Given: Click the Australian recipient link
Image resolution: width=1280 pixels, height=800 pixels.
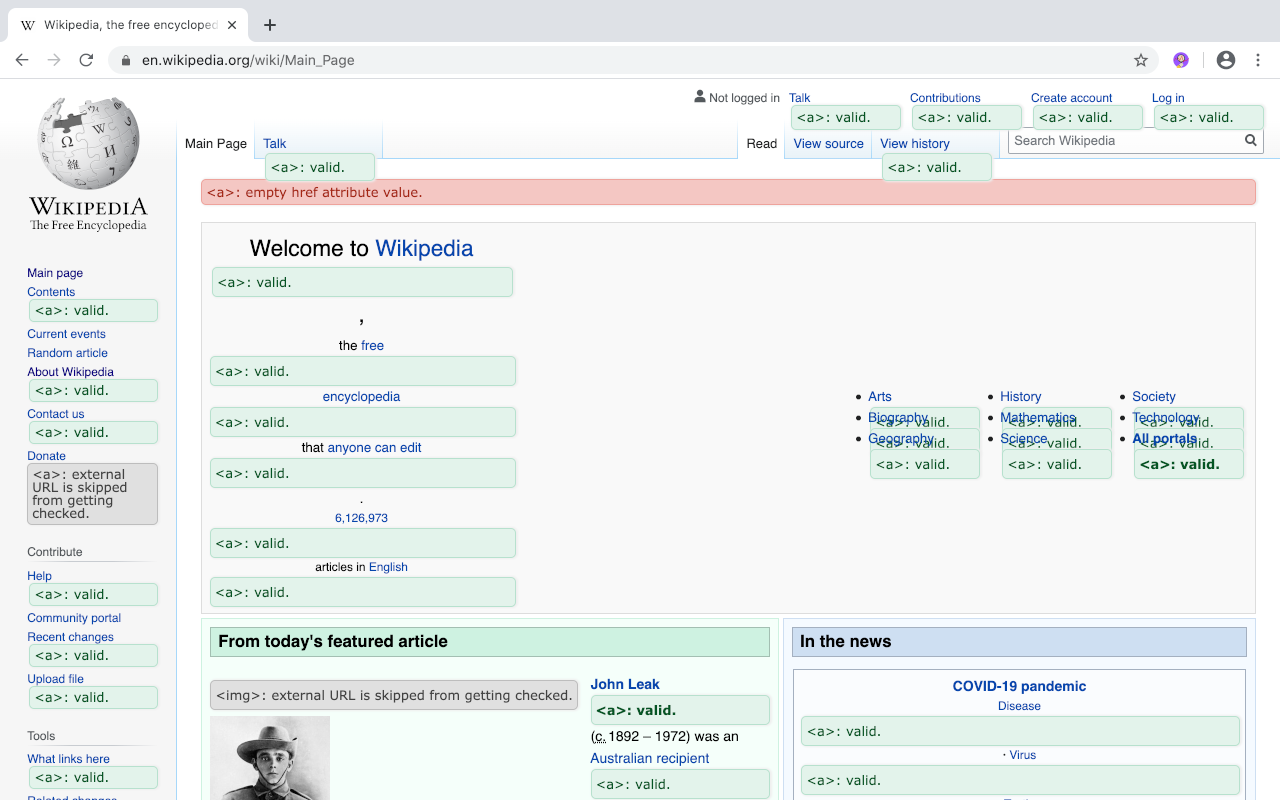Looking at the screenshot, I should click(x=650, y=759).
